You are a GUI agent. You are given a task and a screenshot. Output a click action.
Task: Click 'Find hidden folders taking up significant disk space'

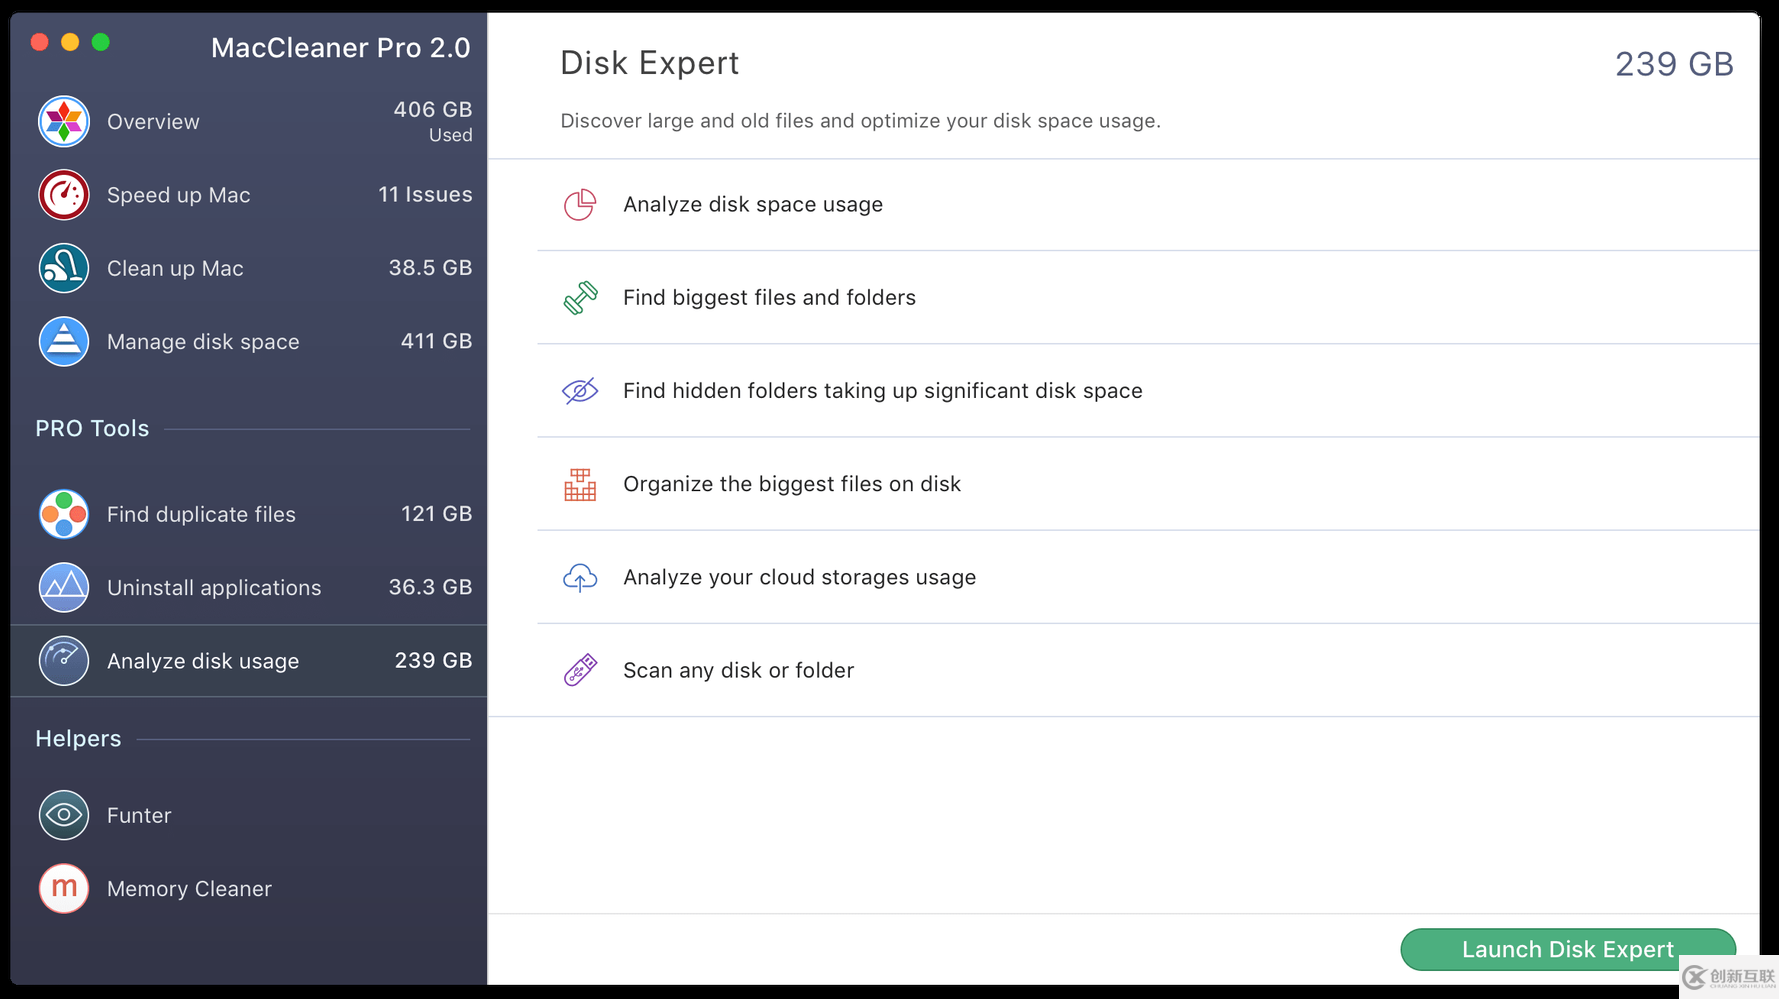point(1148,390)
